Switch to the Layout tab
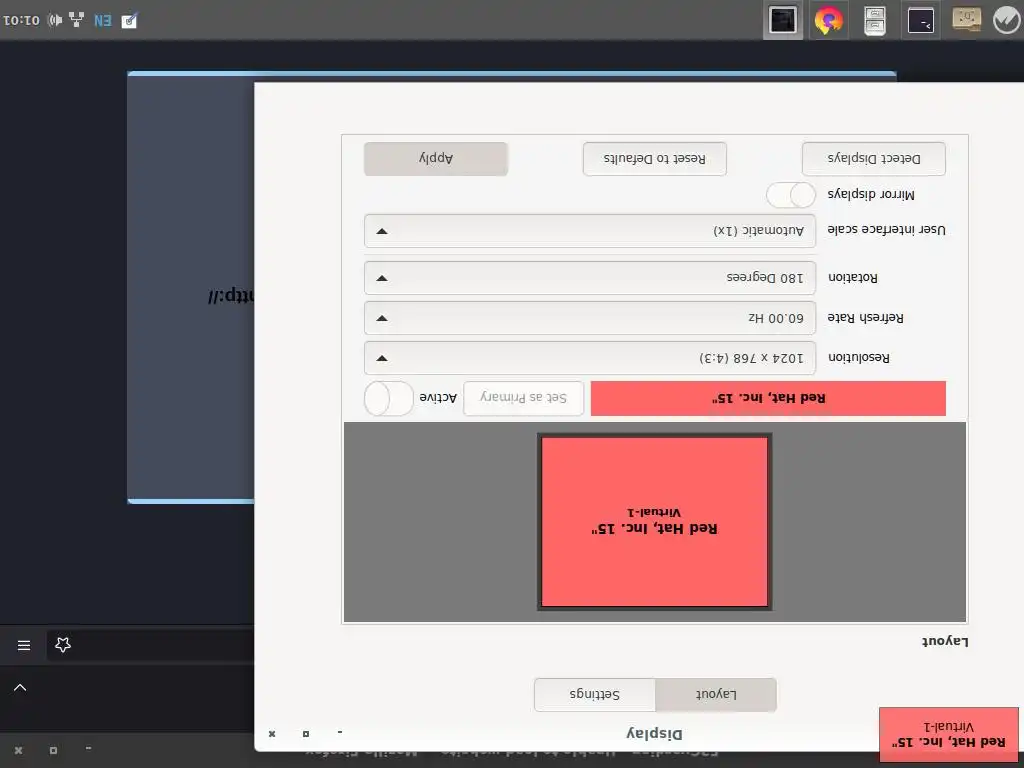The height and width of the screenshot is (768, 1024). point(716,694)
